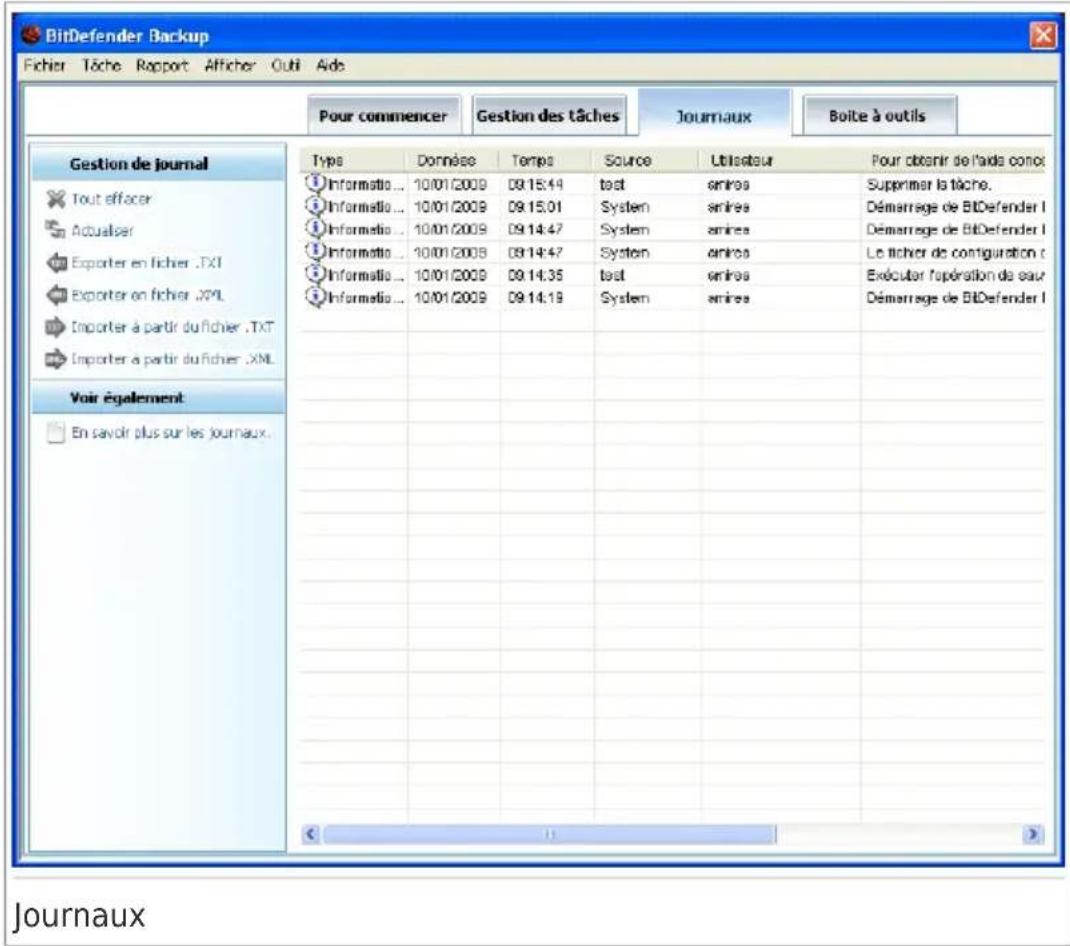The image size is (1070, 946).
Task: Click the Tout effacer X icon
Action: [55, 199]
